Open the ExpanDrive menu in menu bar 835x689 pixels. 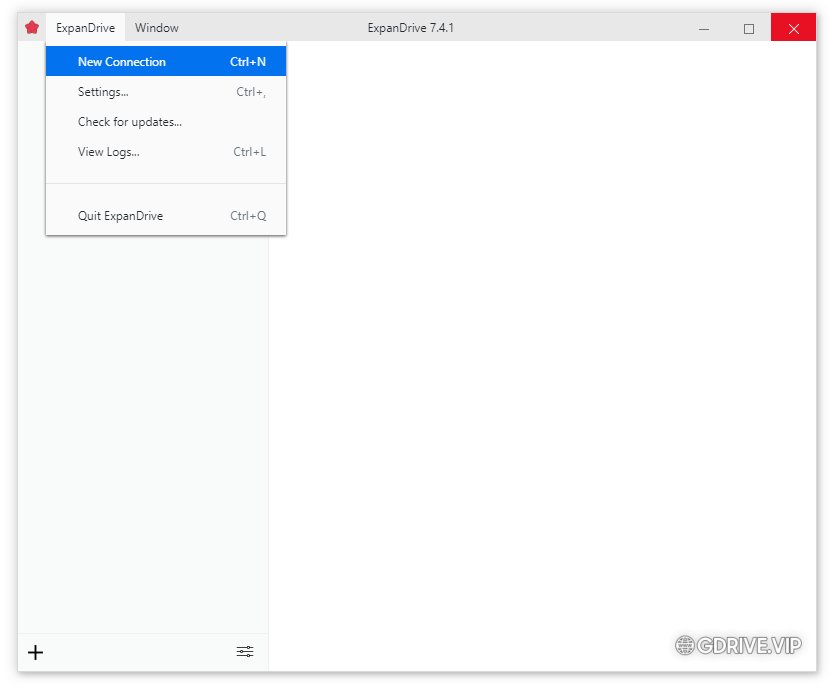(x=85, y=28)
